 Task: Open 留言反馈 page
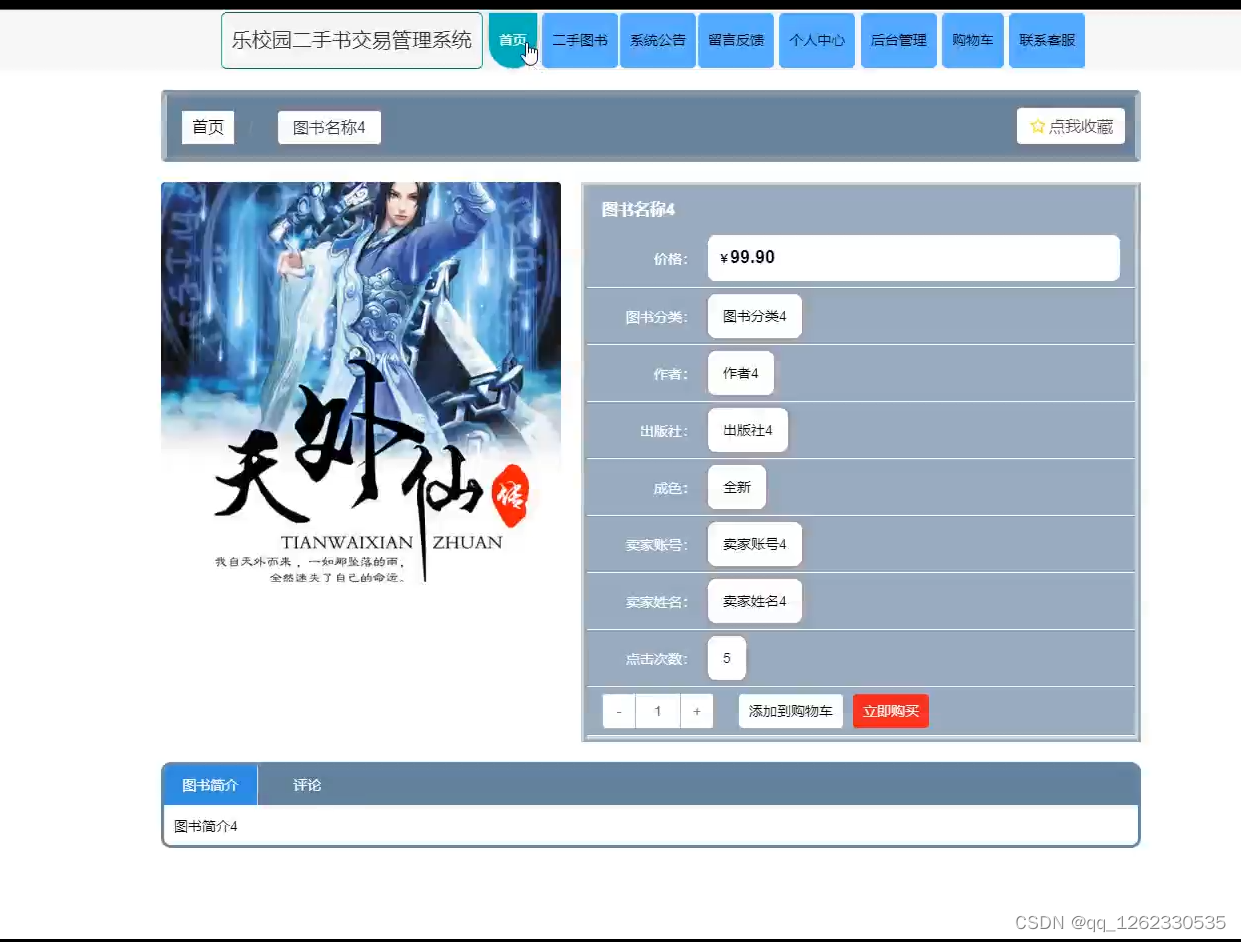coord(736,40)
